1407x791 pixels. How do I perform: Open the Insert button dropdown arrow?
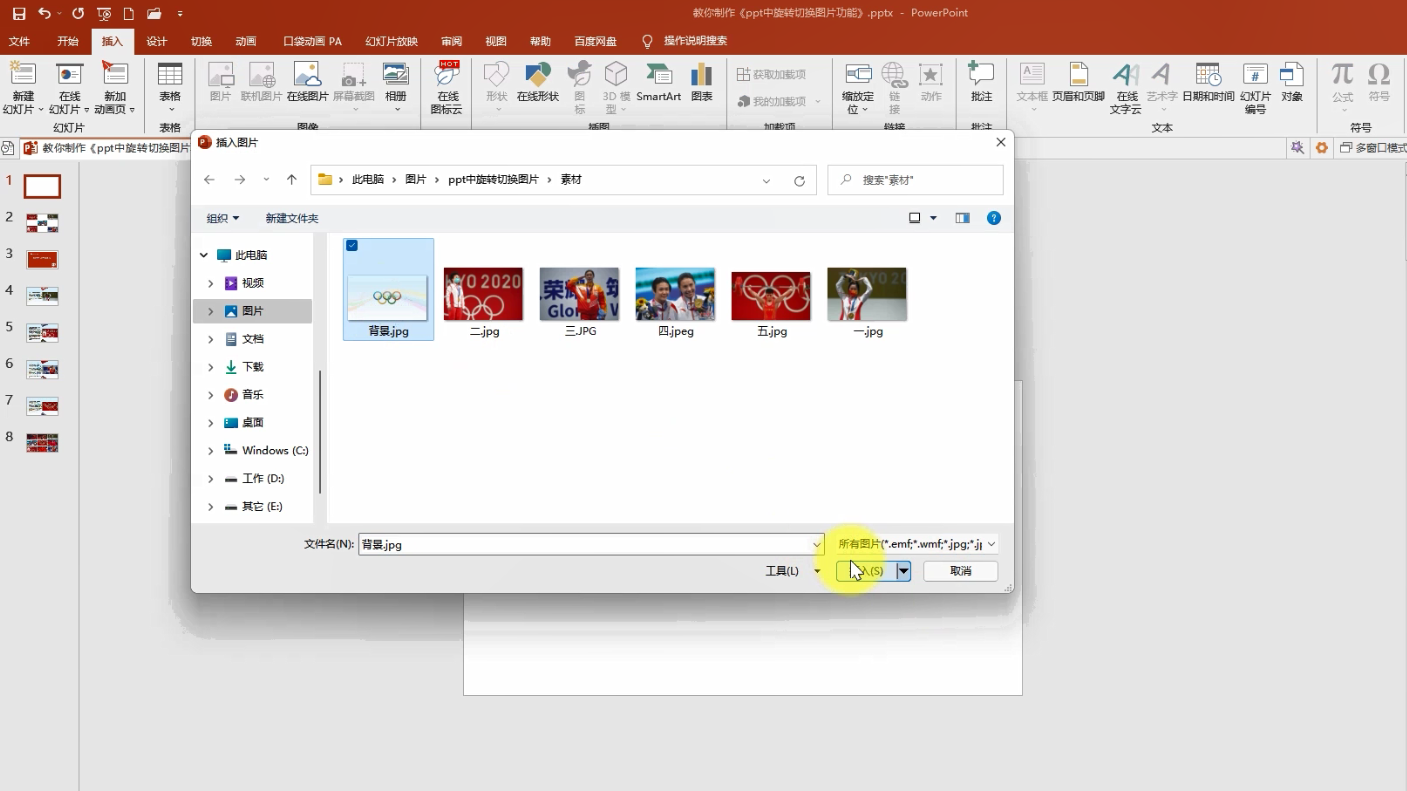(x=904, y=571)
